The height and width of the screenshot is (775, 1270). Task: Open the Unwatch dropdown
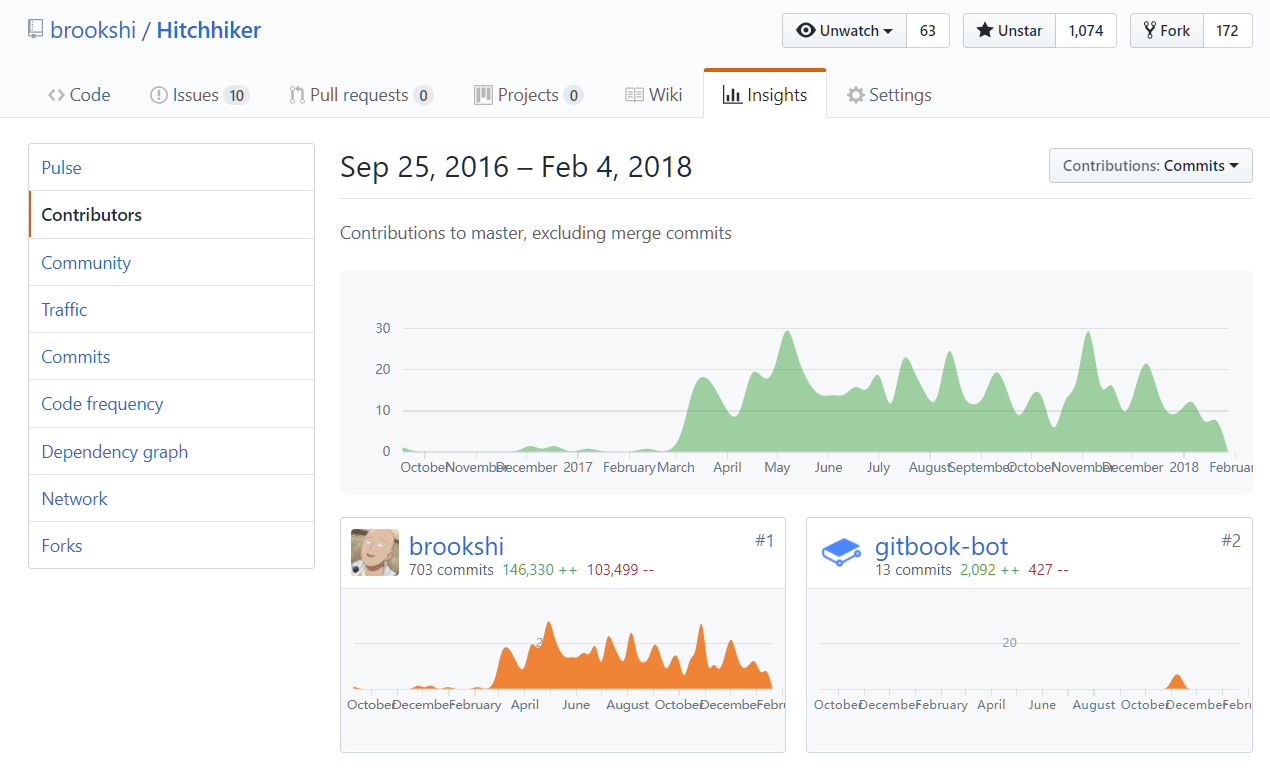click(844, 30)
